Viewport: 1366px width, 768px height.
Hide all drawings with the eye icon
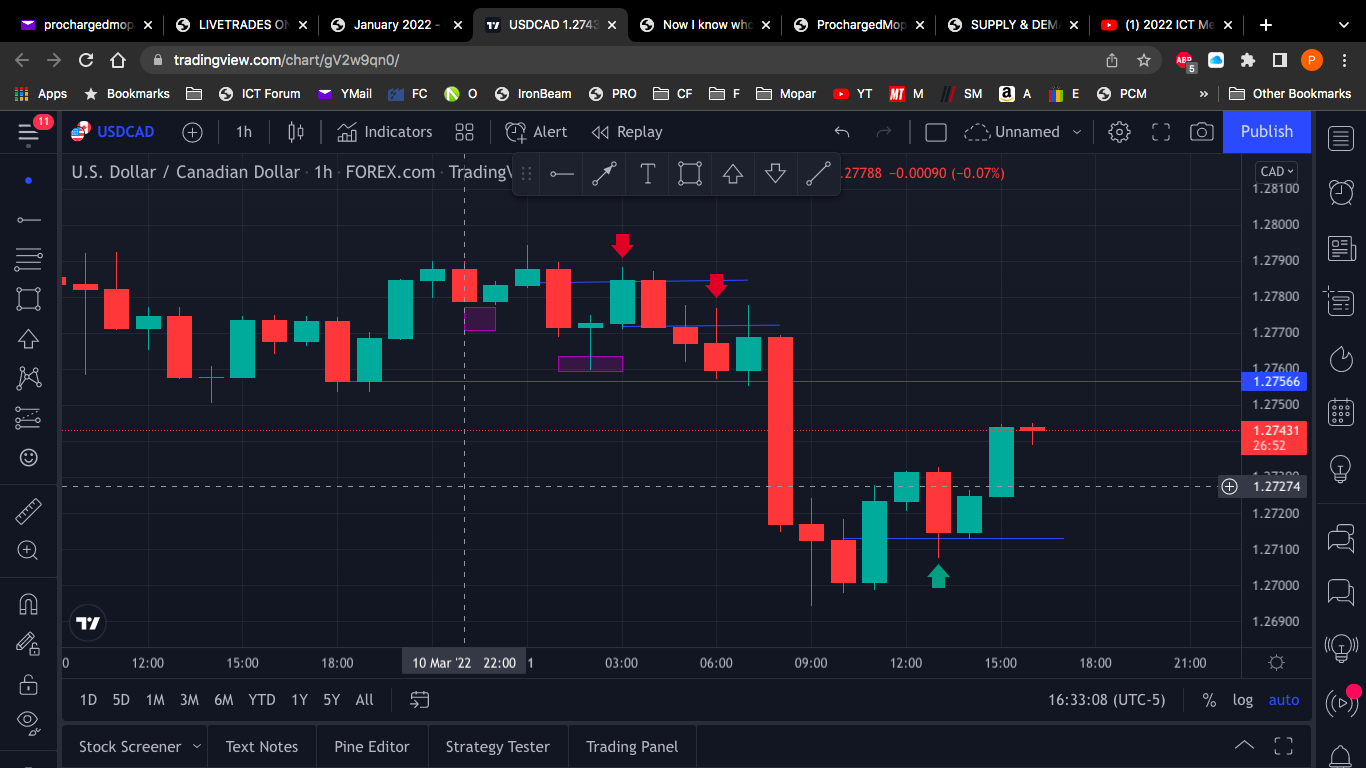coord(28,720)
